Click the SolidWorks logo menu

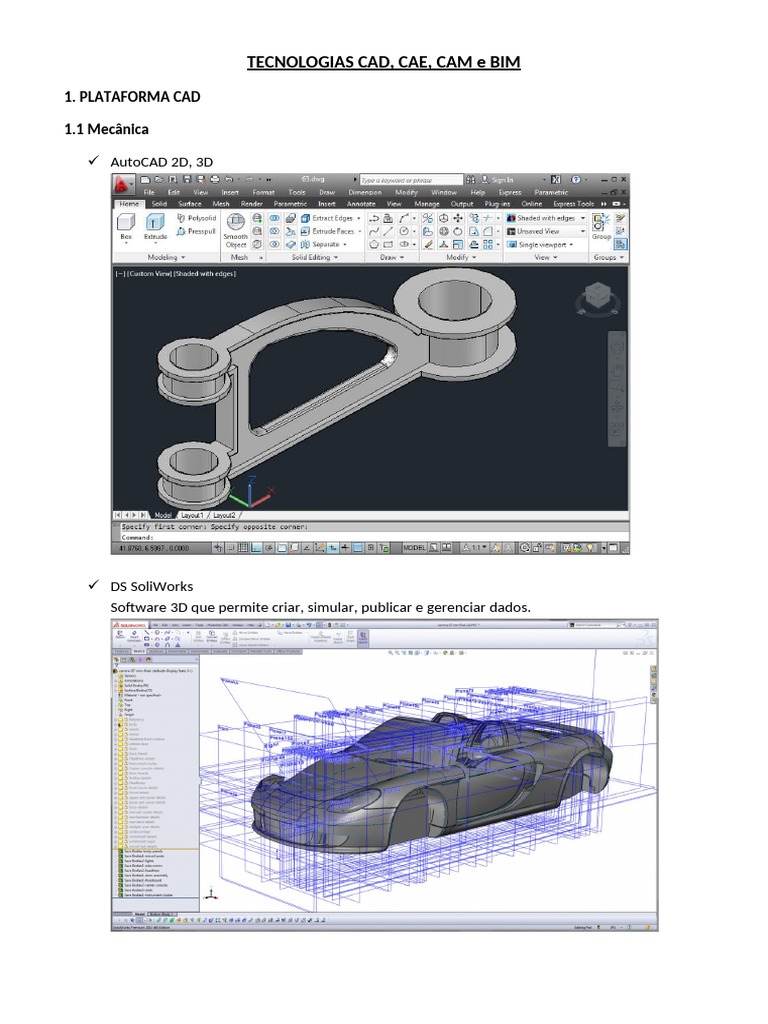coord(131,625)
